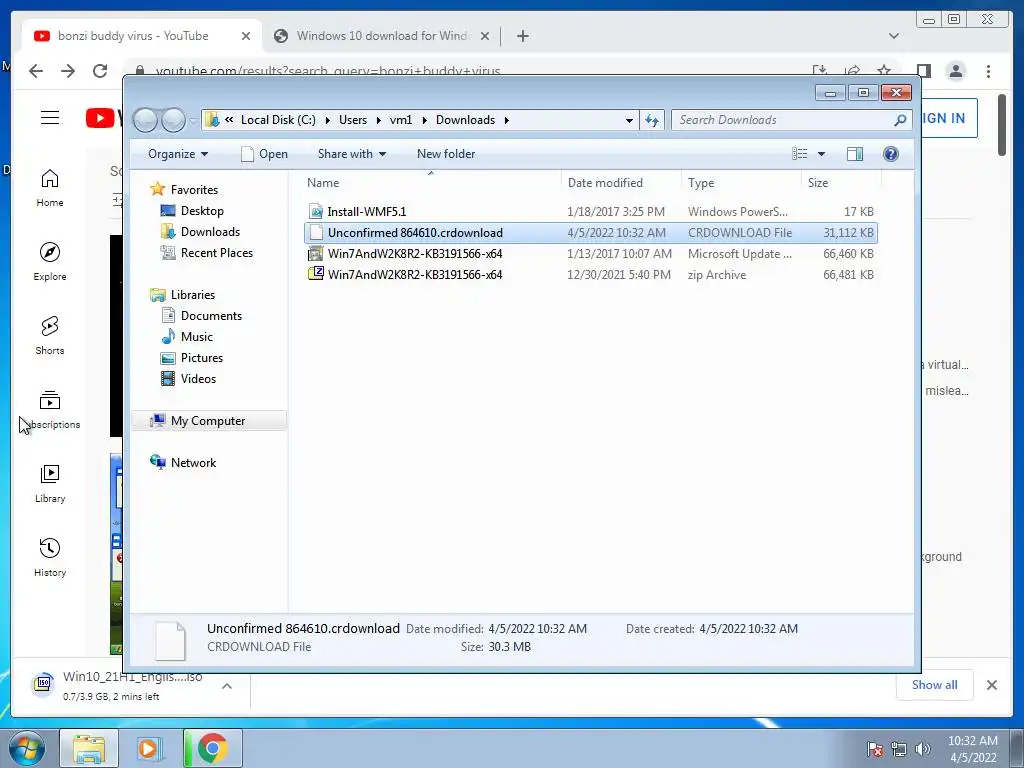Click the zip archive file icon
Image resolution: width=1024 pixels, height=768 pixels.
(x=316, y=274)
